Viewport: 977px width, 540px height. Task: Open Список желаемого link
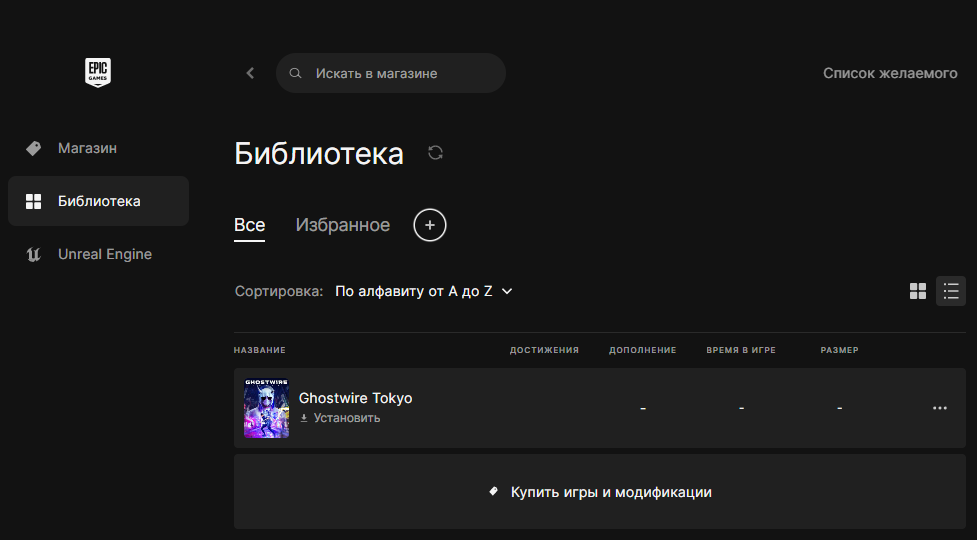click(890, 73)
